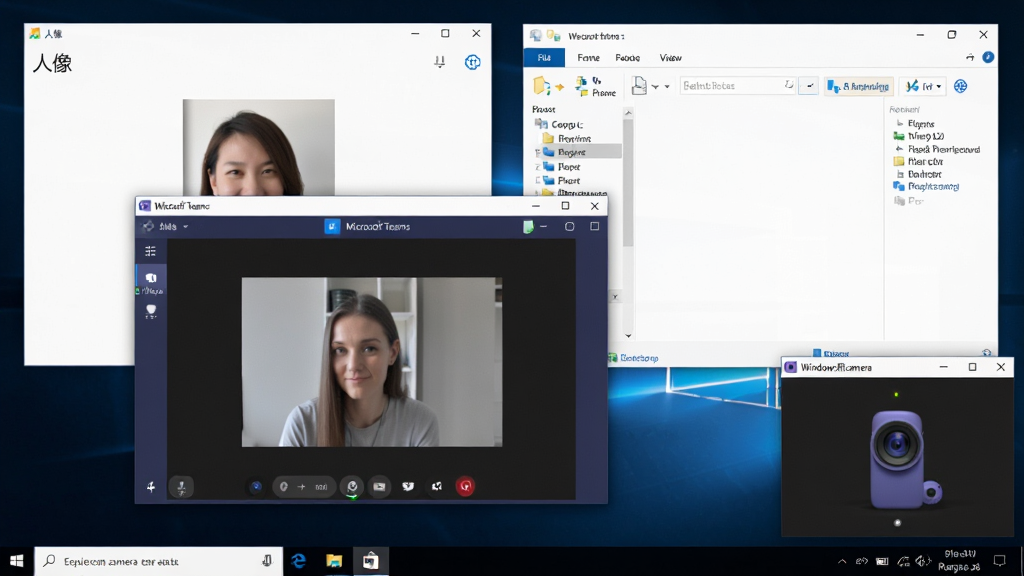Image resolution: width=1024 pixels, height=576 pixels.
Task: Click the woman's video feed in Teams
Action: tap(372, 362)
